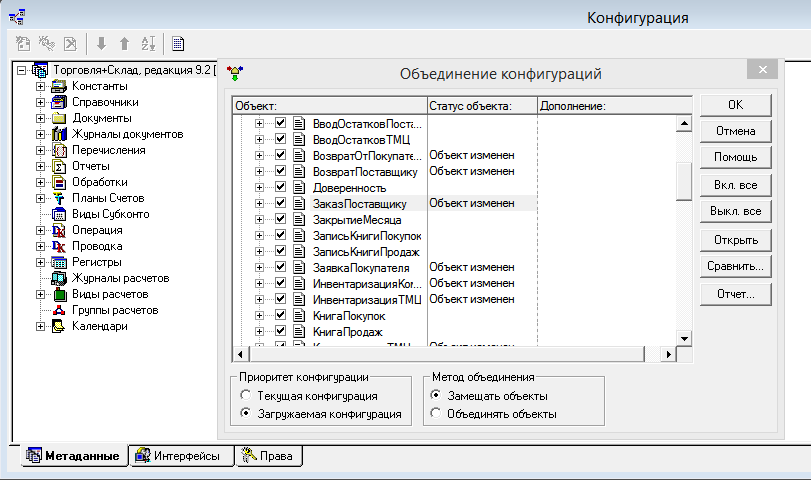Viewport: 811px width, 480px height.
Task: Expand the Константы tree node
Action: coord(41,86)
